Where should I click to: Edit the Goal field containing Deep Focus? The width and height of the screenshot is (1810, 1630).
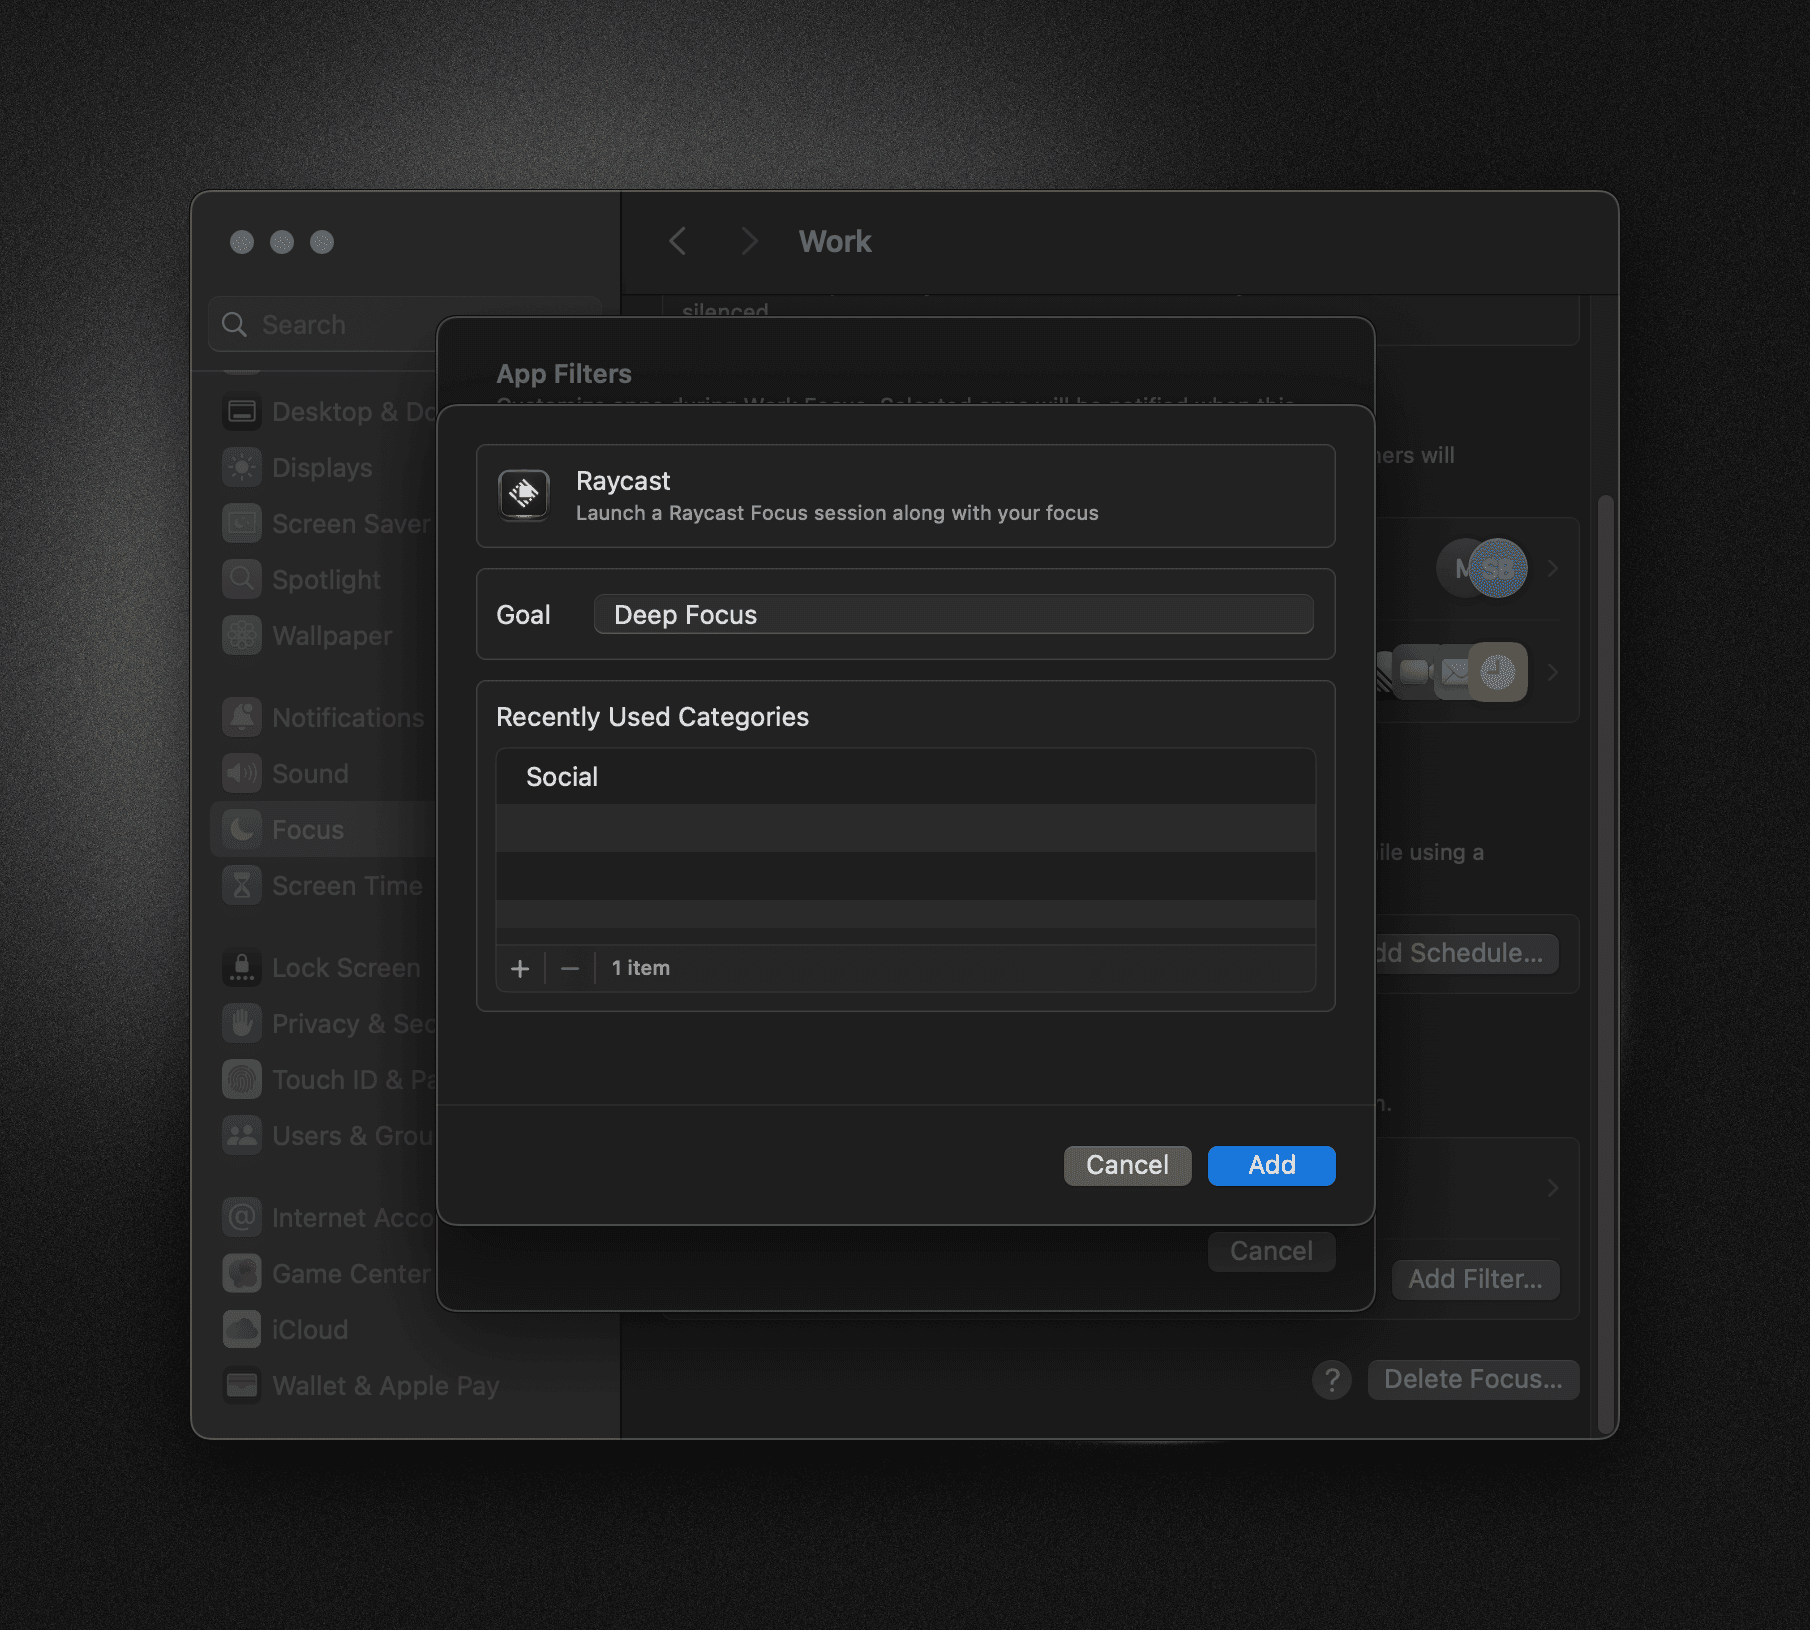(953, 614)
